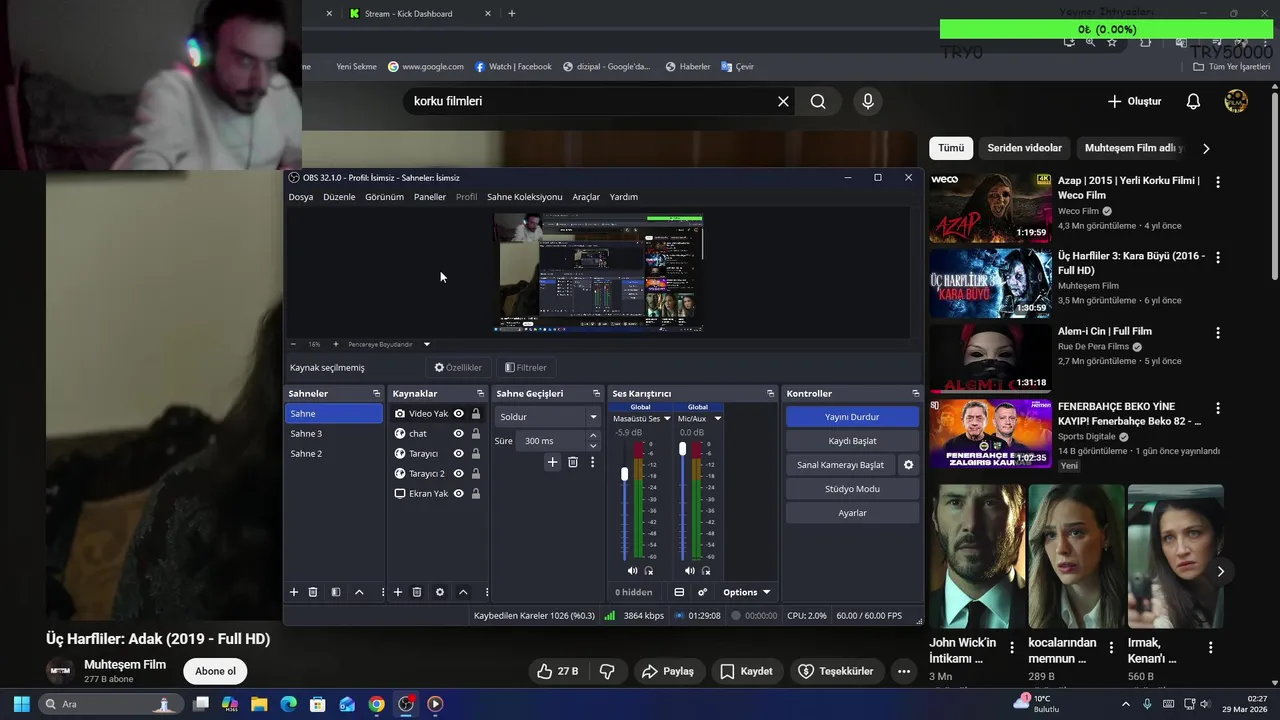The image size is (1280, 720).
Task: Click the Paylaş share button
Action: [x=668, y=671]
